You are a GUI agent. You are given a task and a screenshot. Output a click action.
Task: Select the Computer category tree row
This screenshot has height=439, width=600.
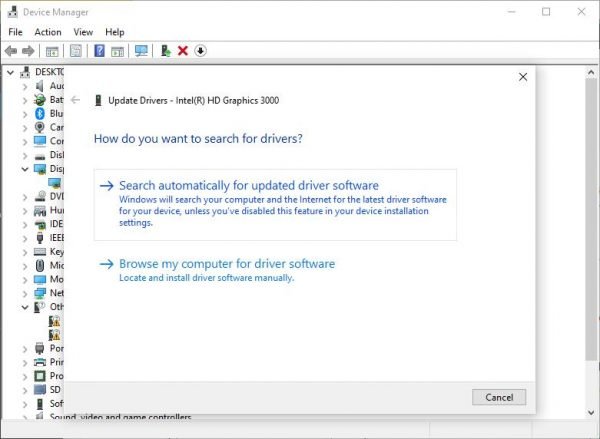point(49,141)
